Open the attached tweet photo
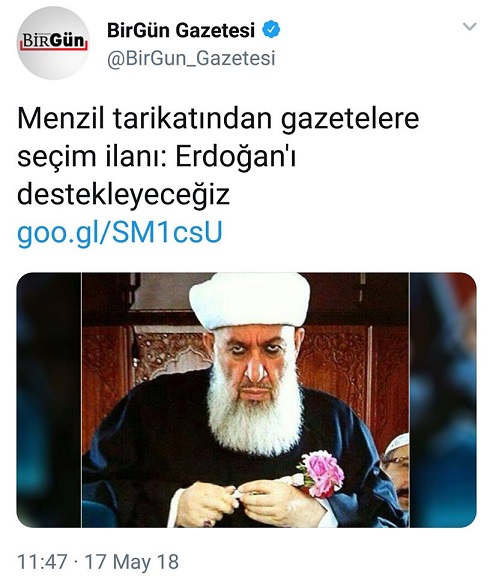 click(246, 400)
